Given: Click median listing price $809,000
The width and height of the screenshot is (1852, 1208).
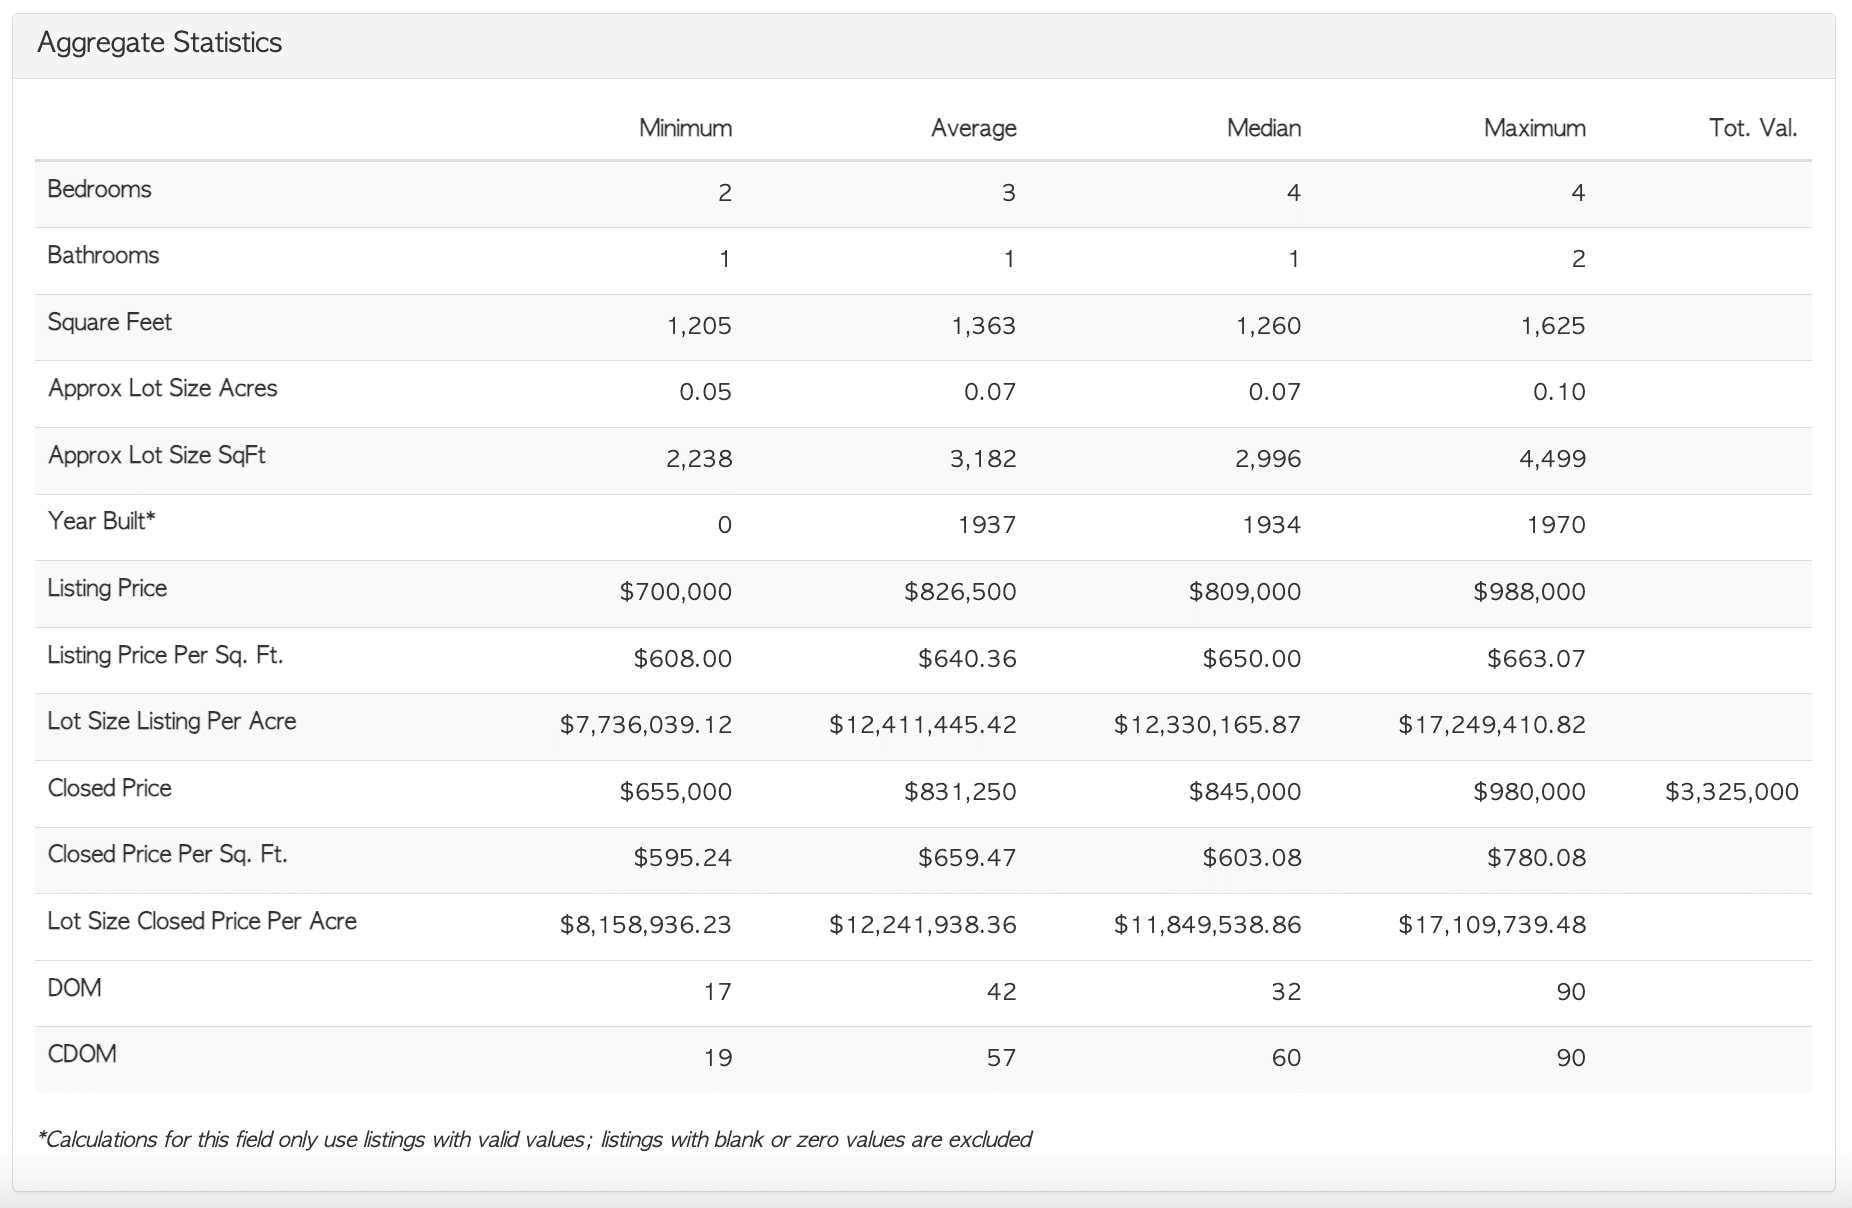Looking at the screenshot, I should coord(1245,592).
